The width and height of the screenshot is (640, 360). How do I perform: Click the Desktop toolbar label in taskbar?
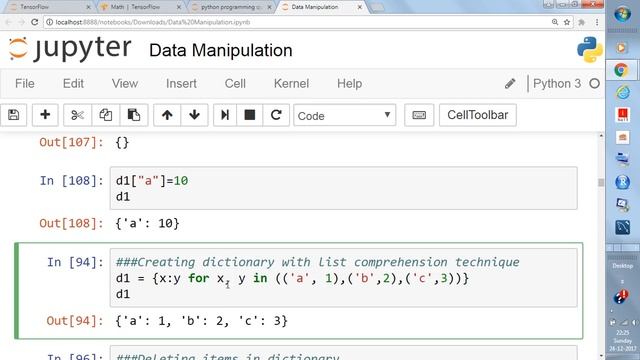pyautogui.click(x=622, y=266)
